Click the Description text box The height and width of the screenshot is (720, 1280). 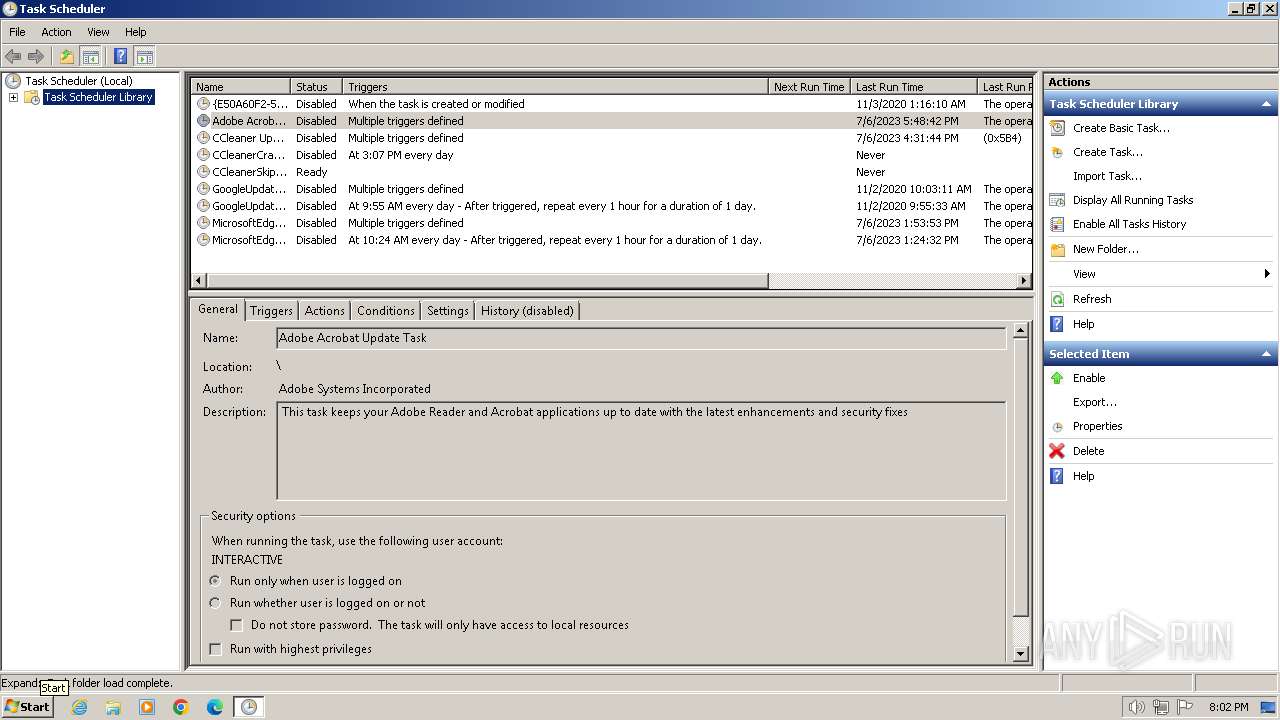click(641, 451)
